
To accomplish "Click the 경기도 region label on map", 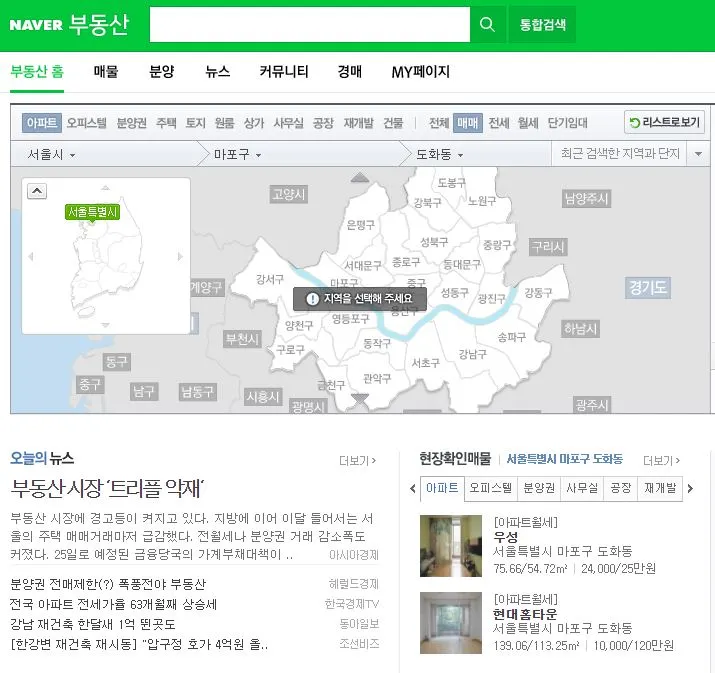I will pyautogui.click(x=648, y=288).
